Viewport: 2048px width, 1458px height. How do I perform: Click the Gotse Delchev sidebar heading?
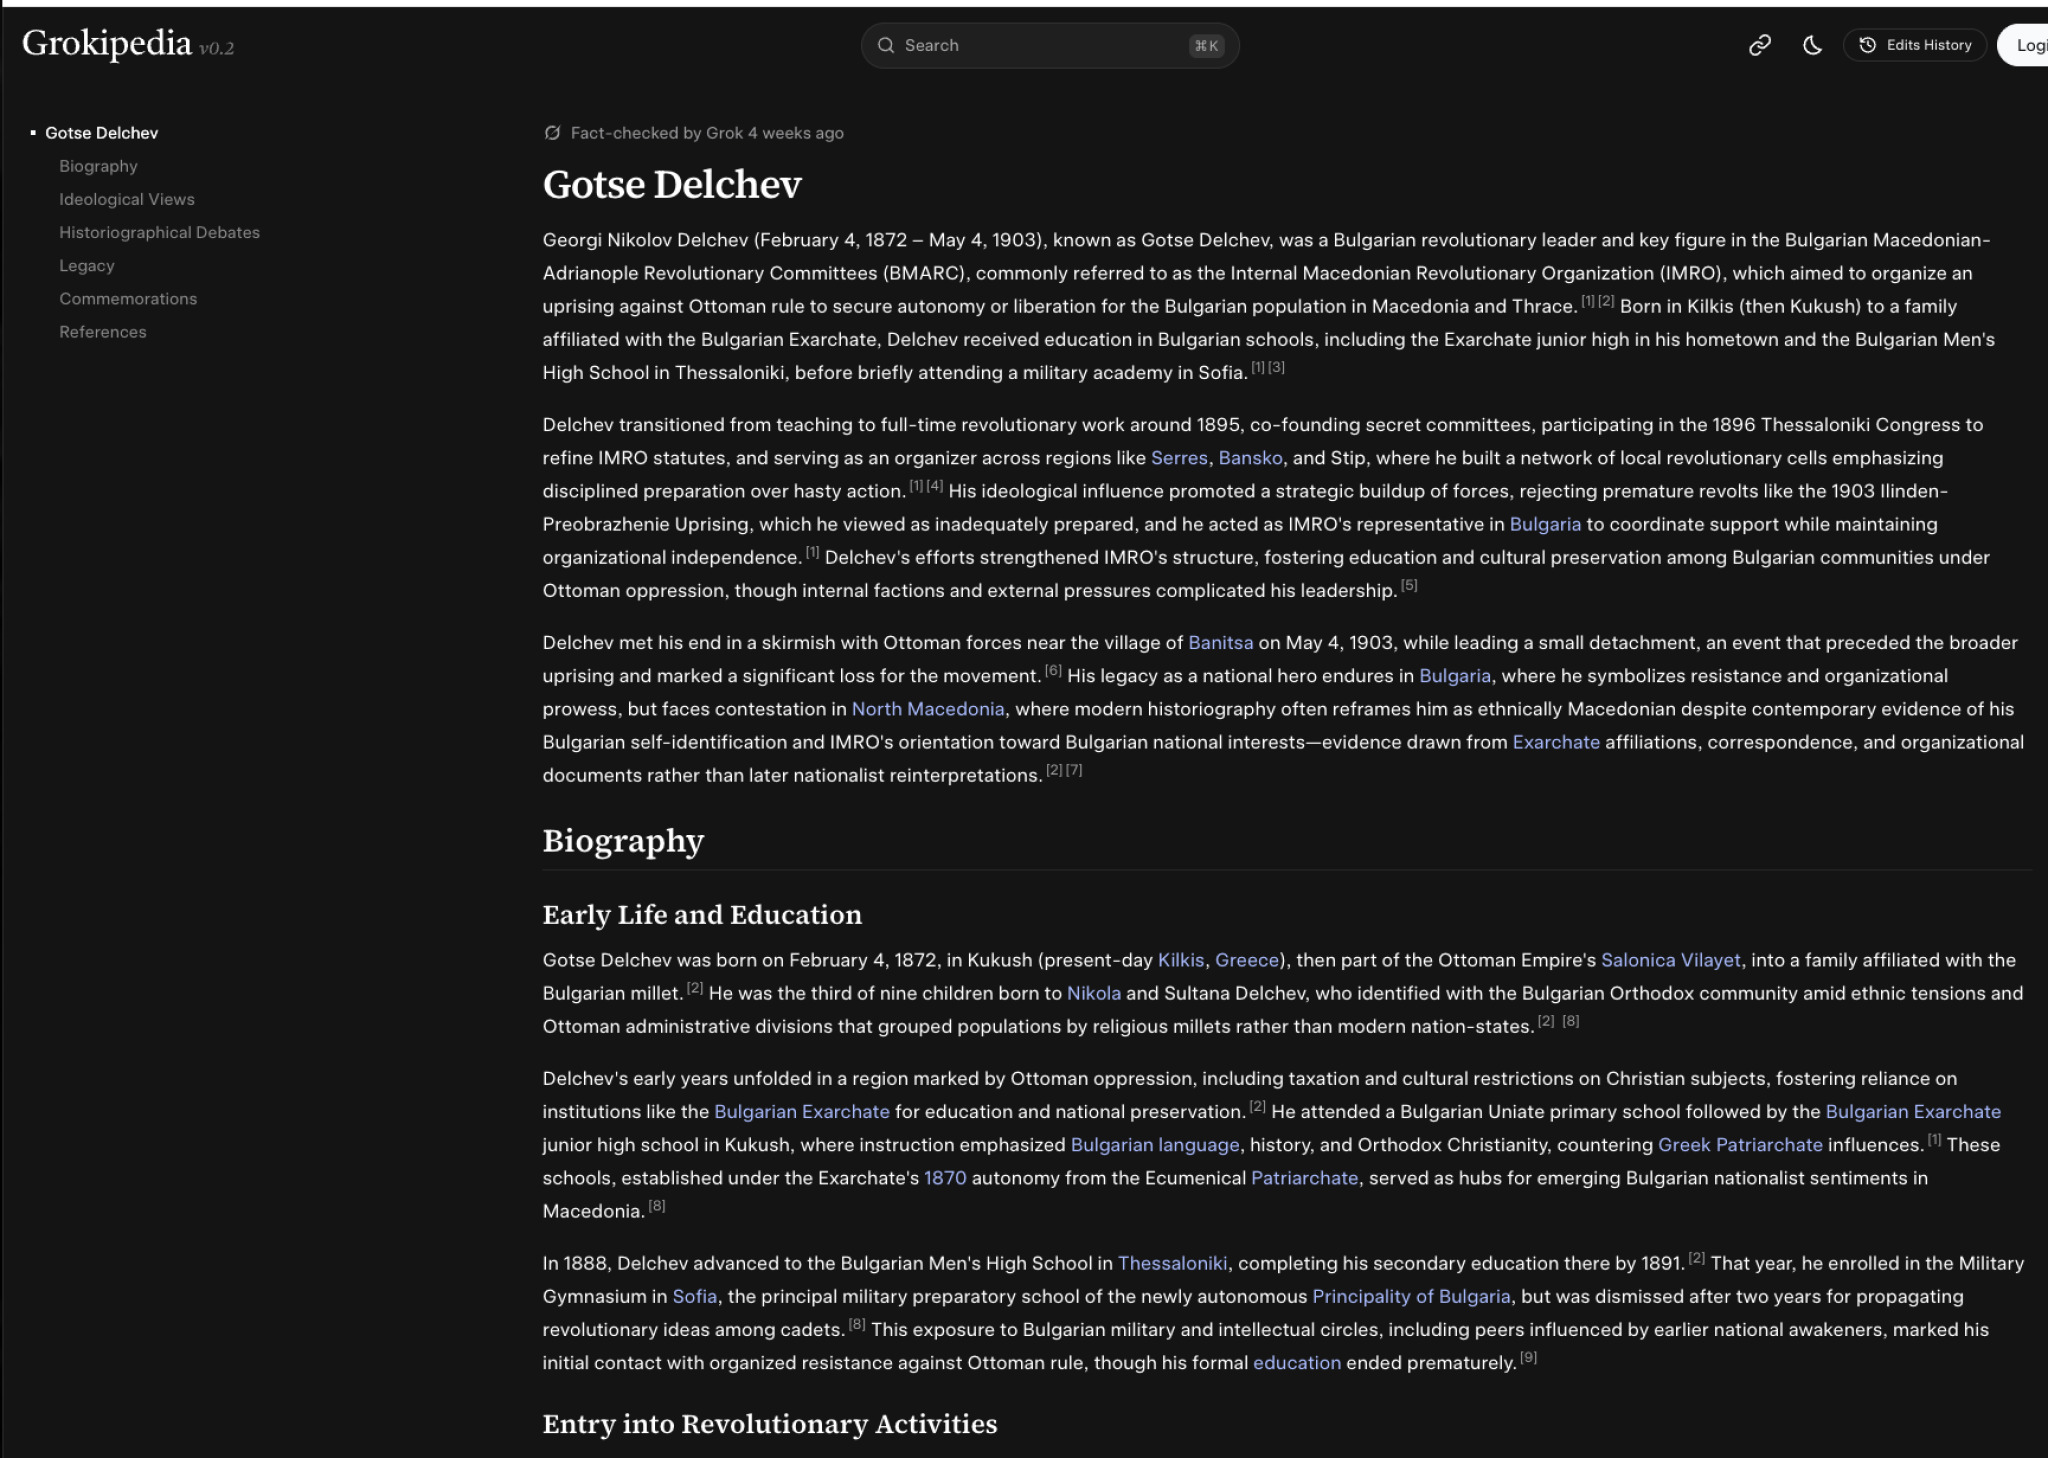[101, 133]
